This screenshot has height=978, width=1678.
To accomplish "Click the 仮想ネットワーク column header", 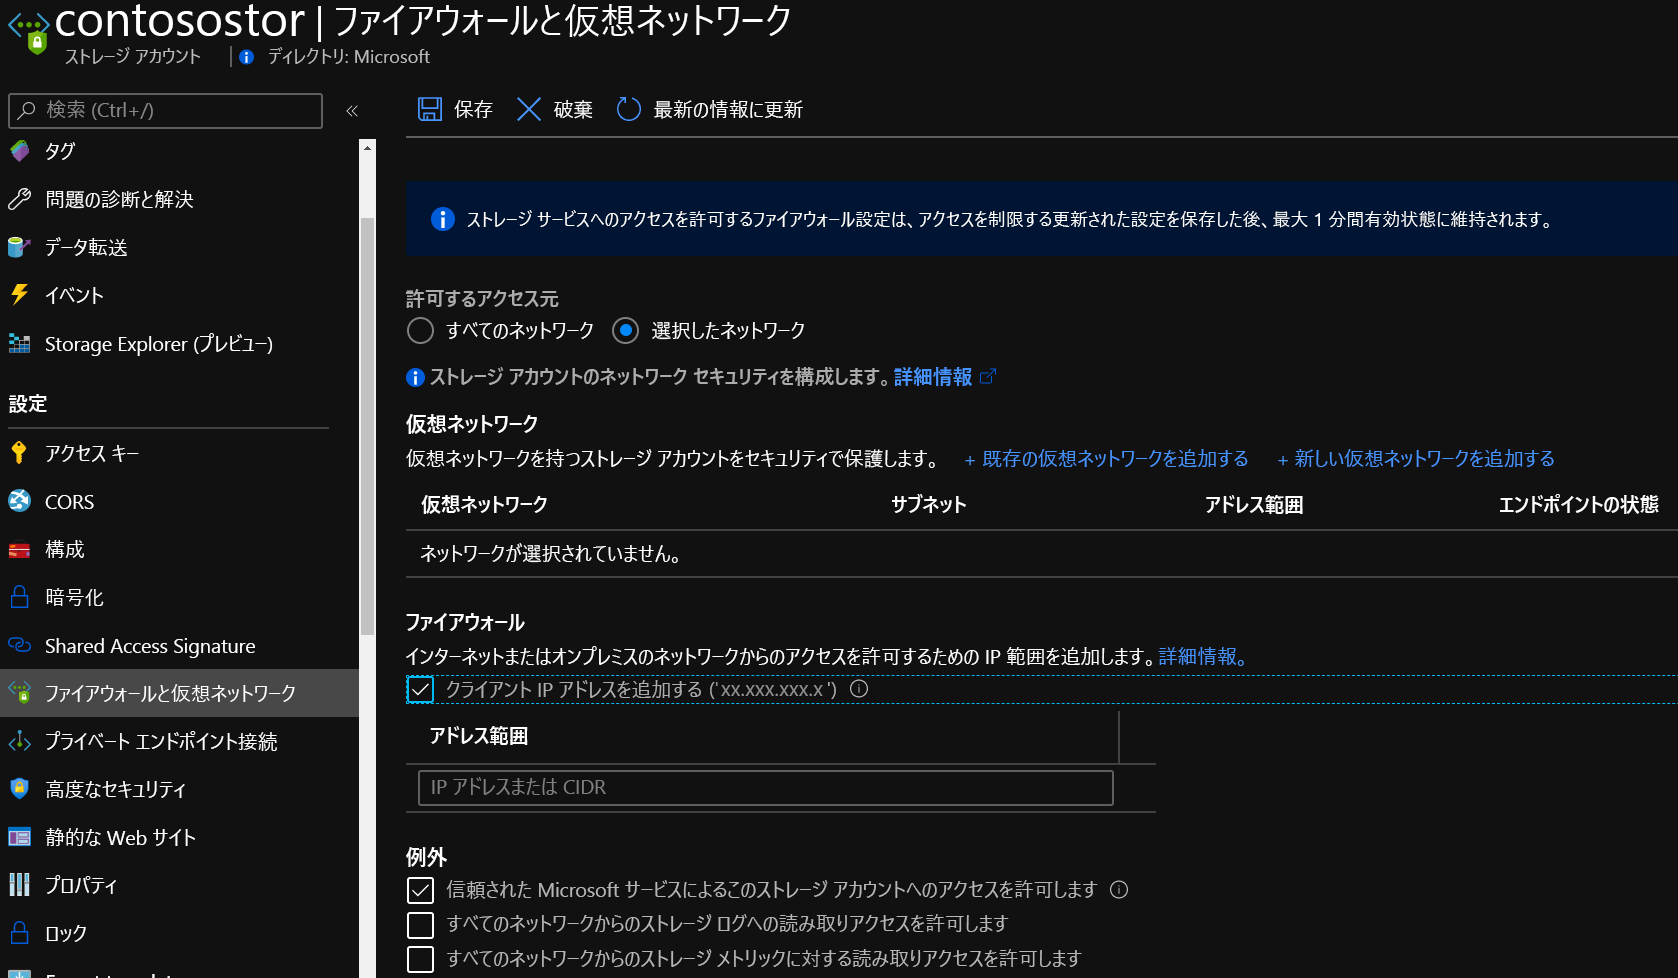I will point(484,504).
